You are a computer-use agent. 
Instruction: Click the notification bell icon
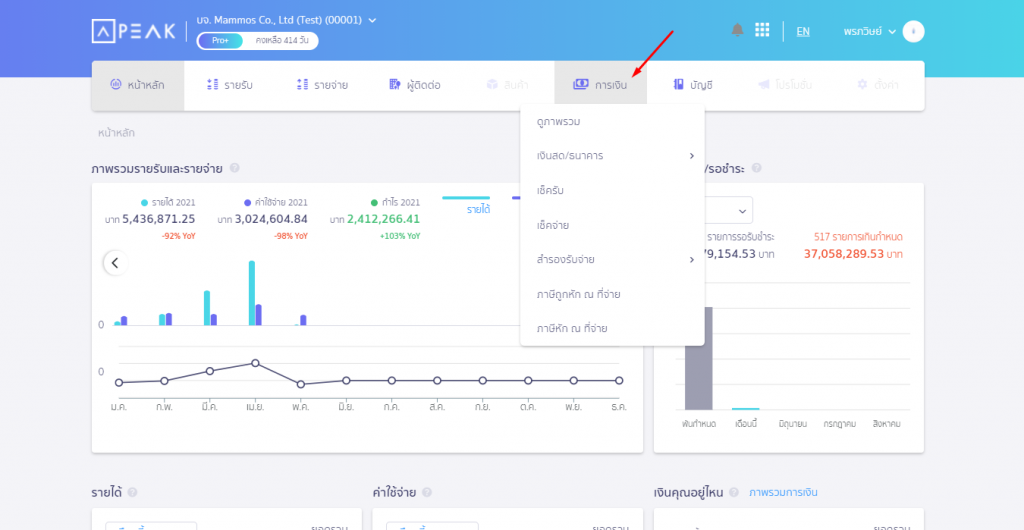pyautogui.click(x=737, y=30)
